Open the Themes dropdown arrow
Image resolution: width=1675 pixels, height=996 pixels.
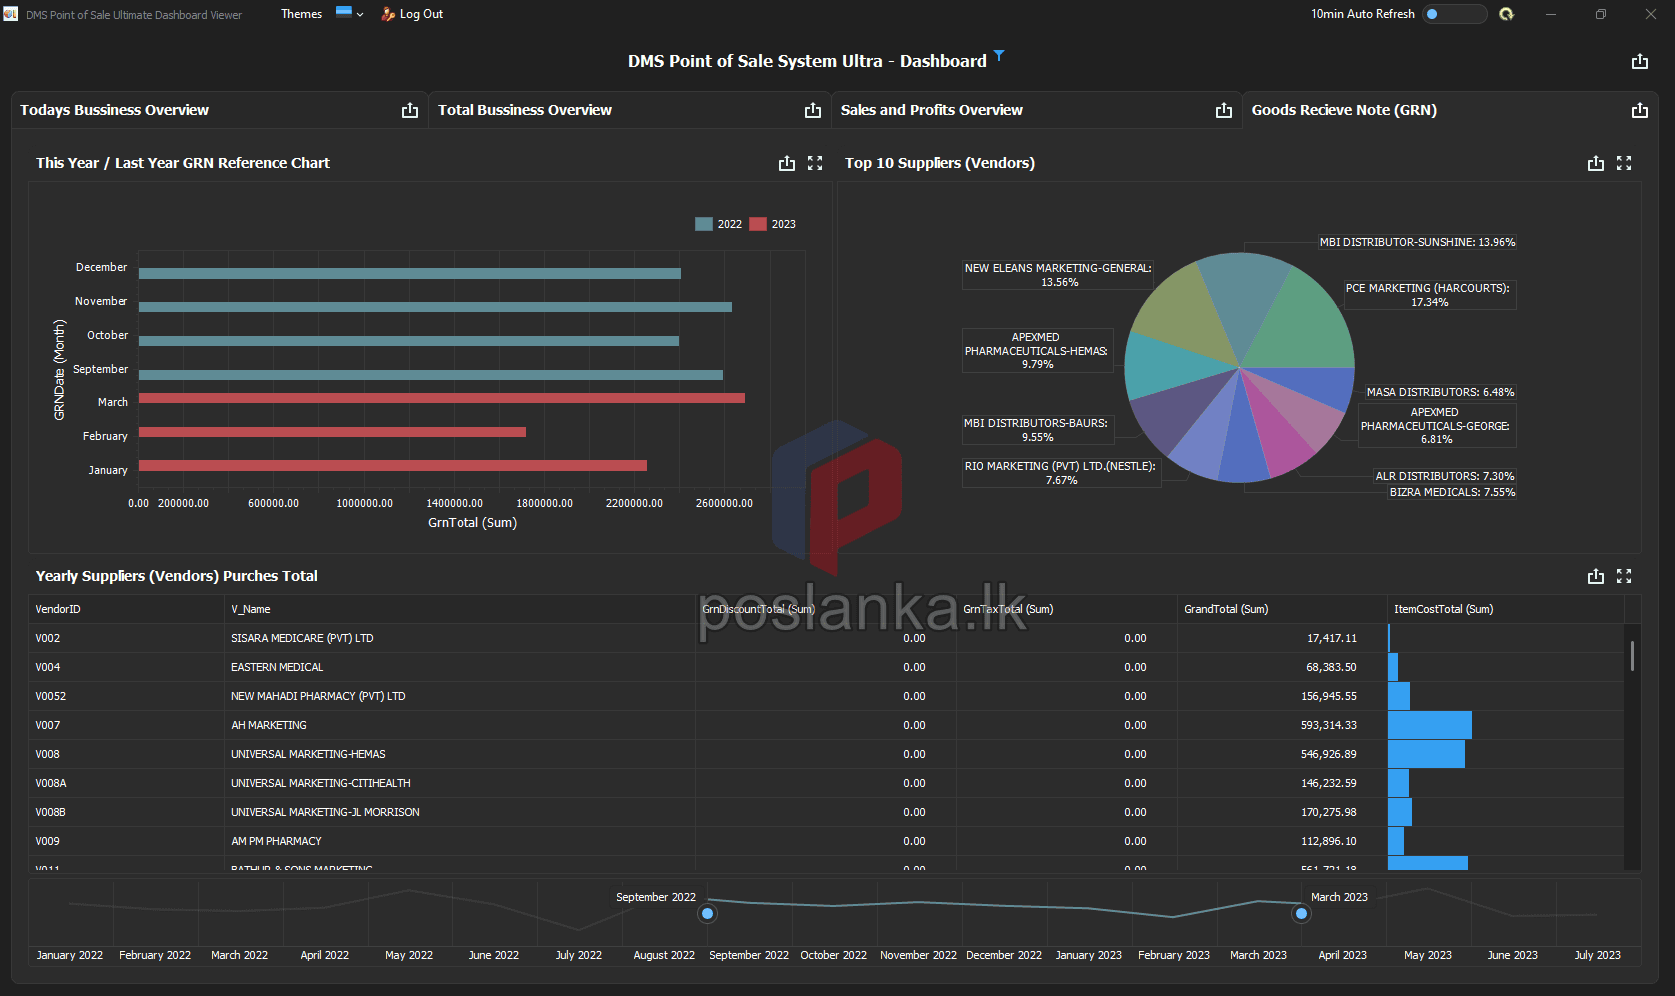pos(360,15)
